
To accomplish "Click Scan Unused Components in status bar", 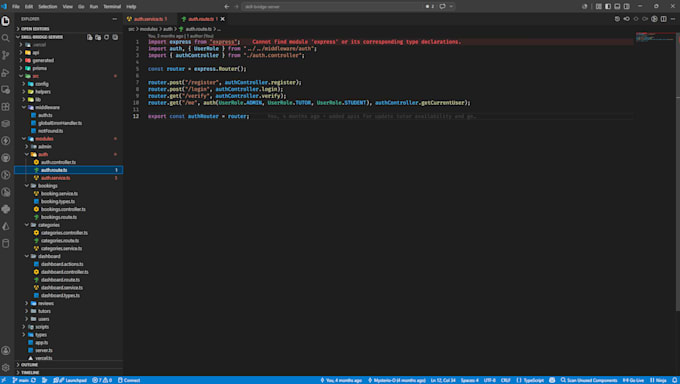I will [x=588, y=381].
